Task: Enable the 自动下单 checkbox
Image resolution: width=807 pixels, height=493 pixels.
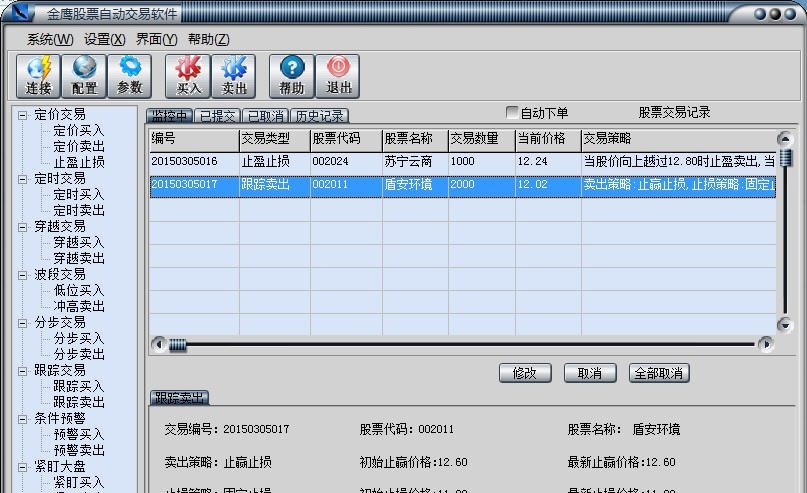Action: coord(513,113)
